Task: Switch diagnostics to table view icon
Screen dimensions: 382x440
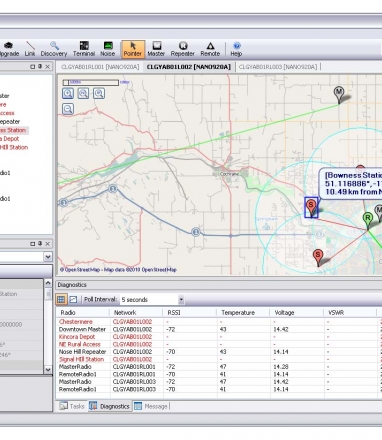Action: pos(61,299)
